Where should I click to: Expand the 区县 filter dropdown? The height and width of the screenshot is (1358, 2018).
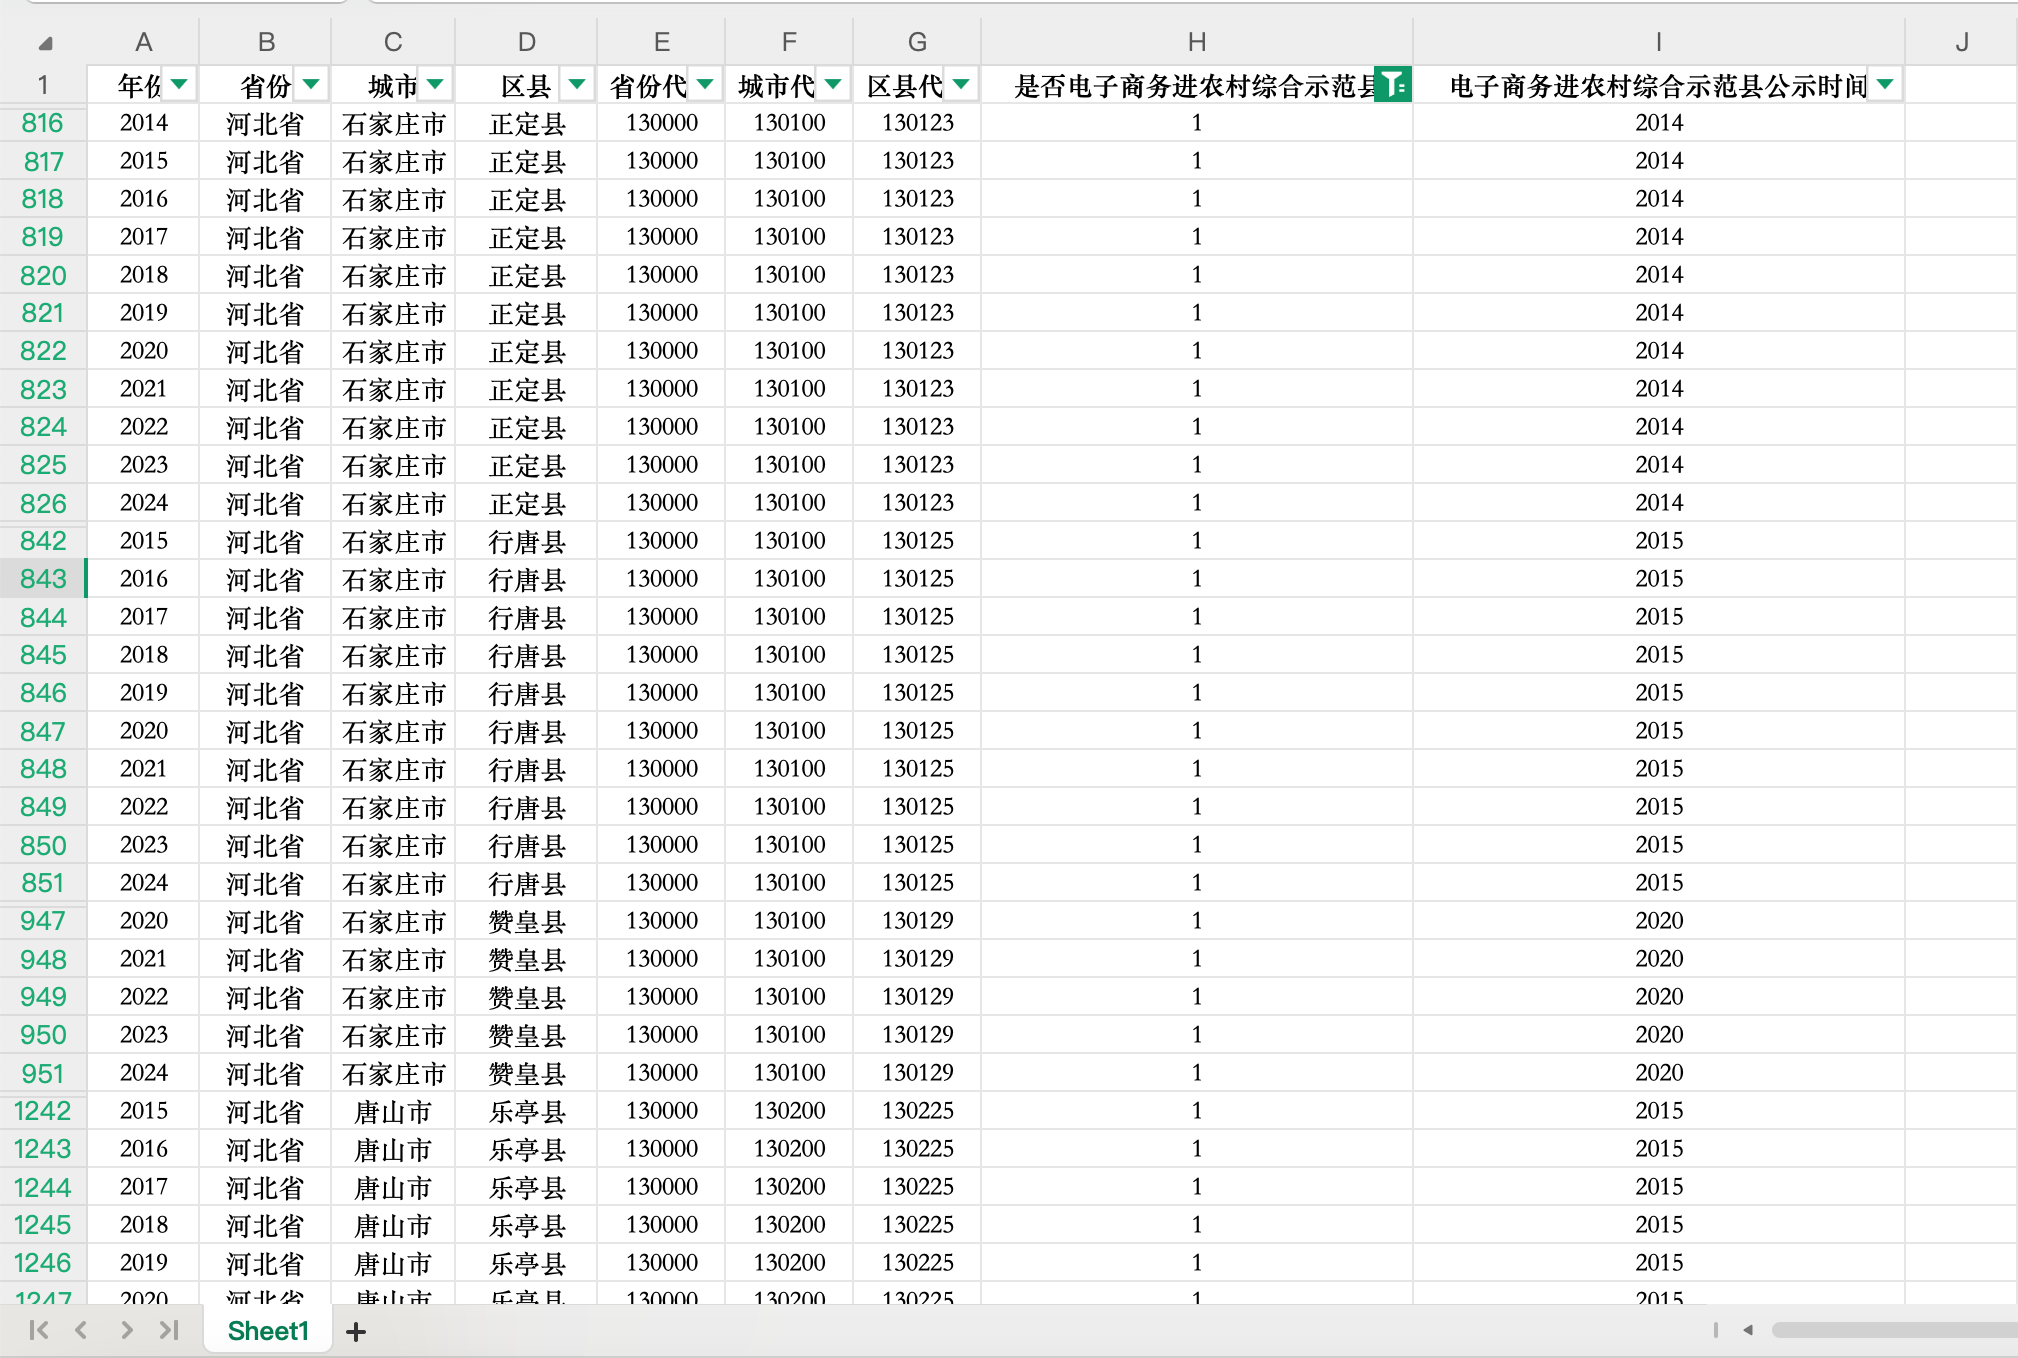(577, 85)
